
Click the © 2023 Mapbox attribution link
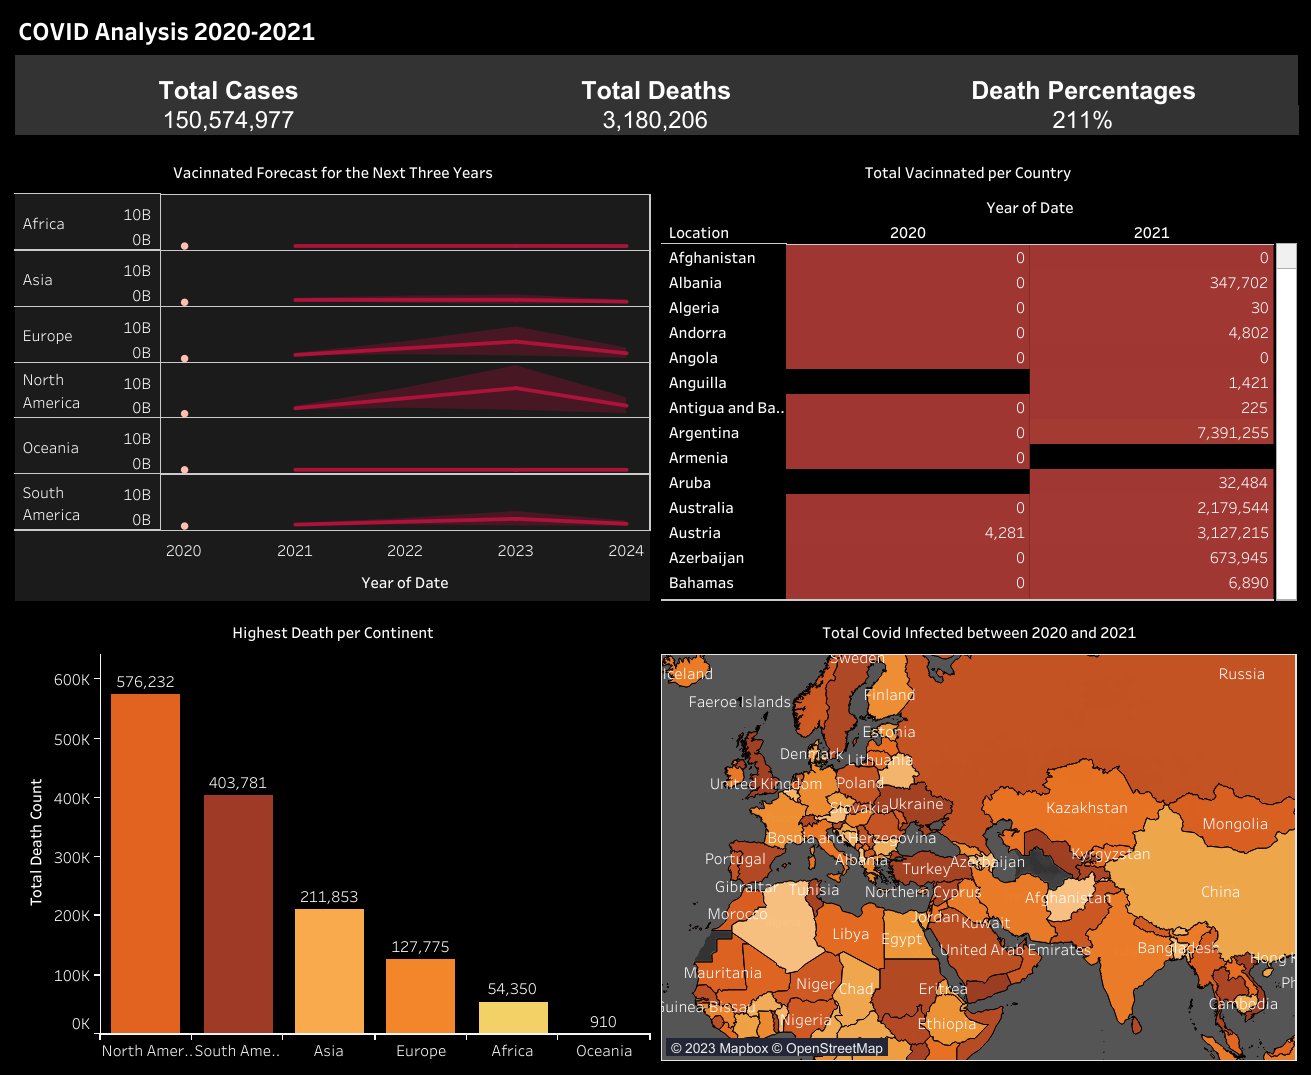point(720,1047)
